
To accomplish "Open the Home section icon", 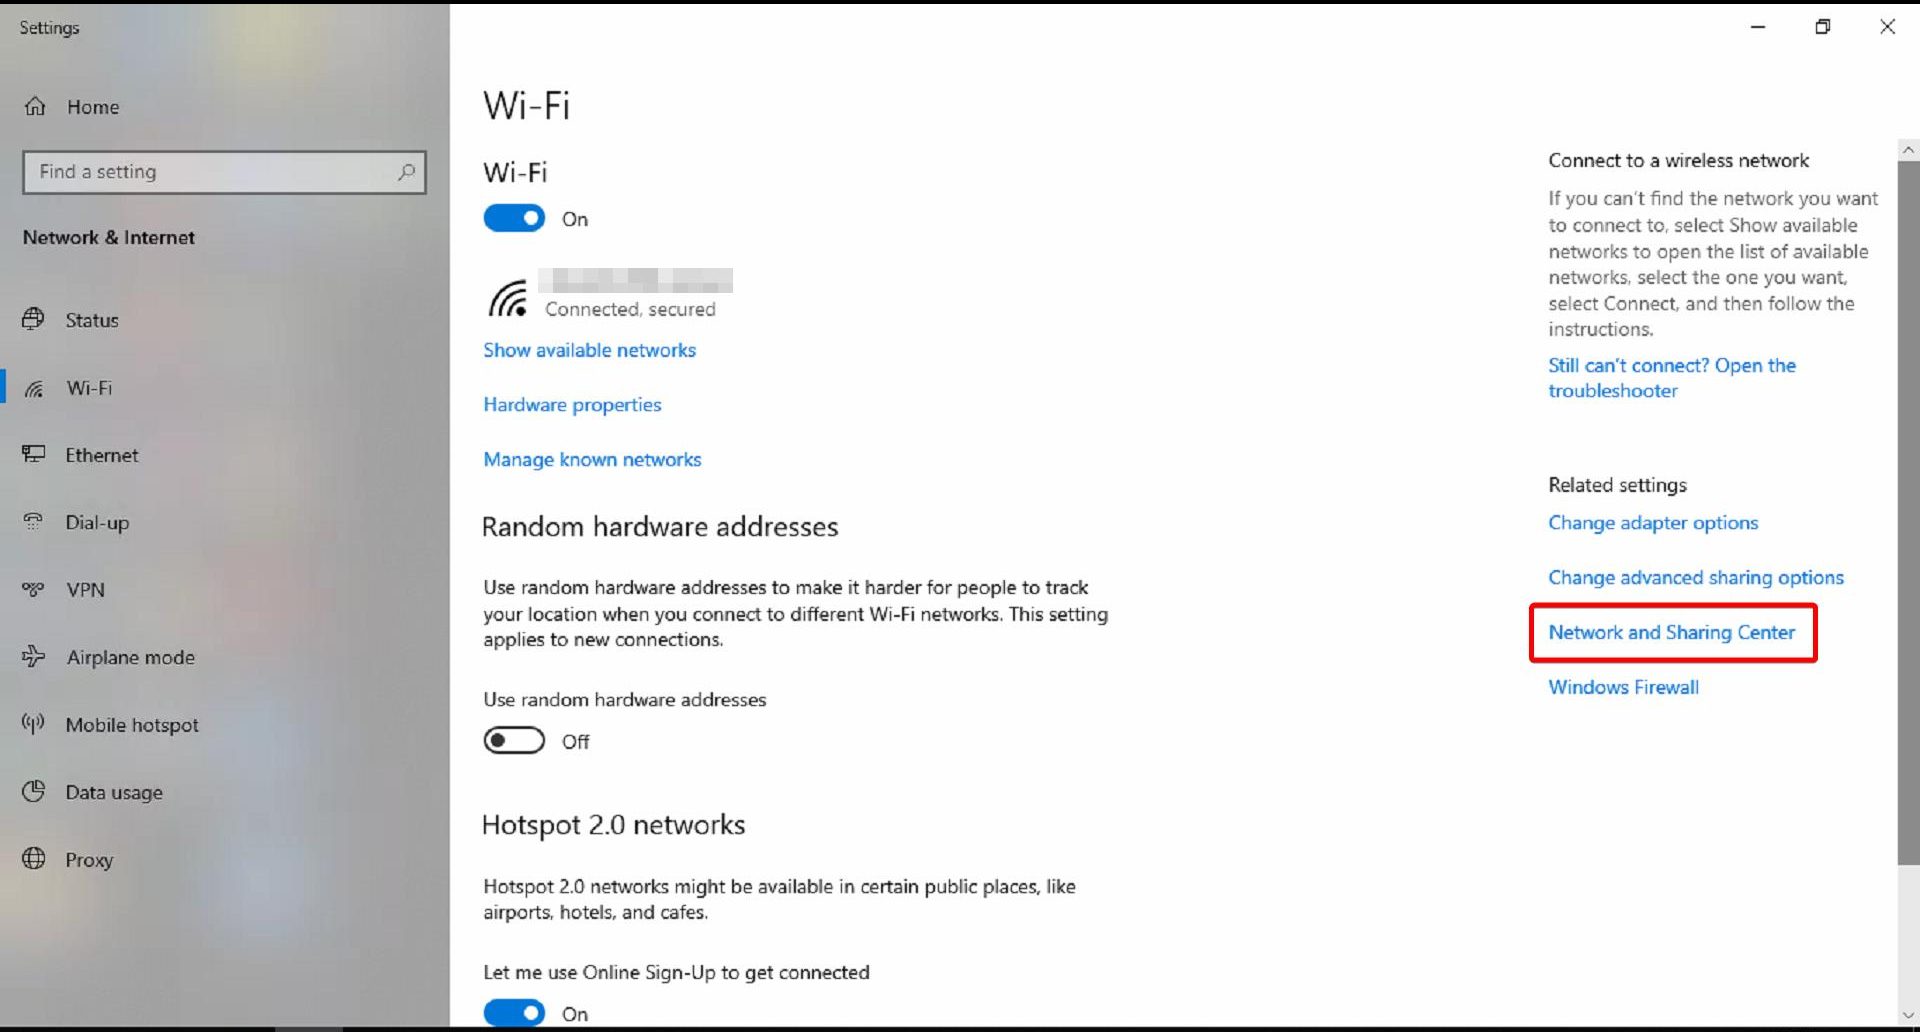I will click(x=35, y=106).
